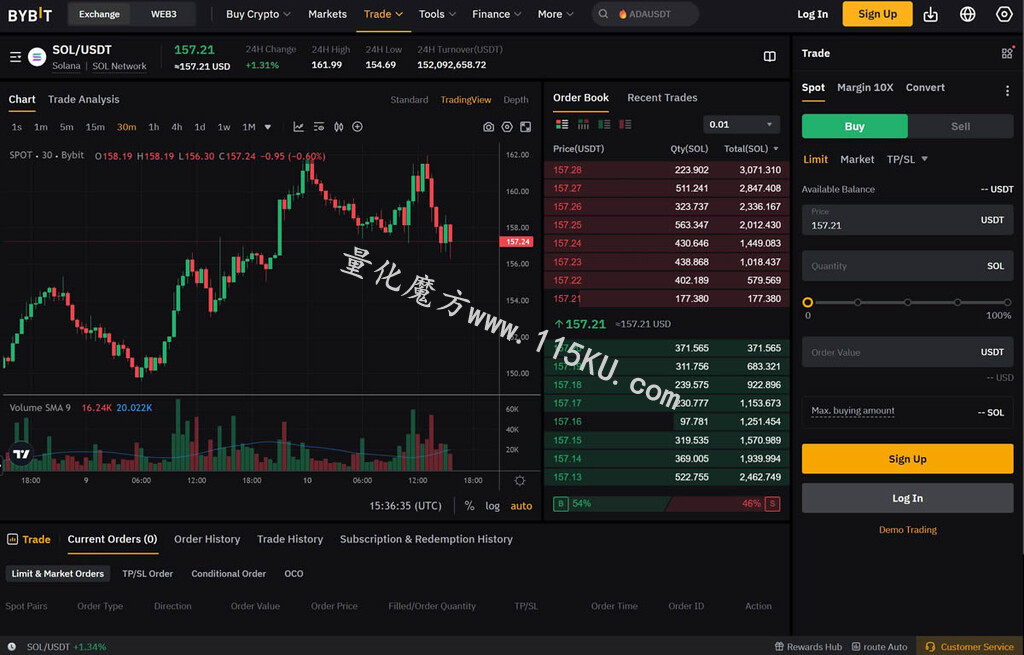Switch to Trade Analysis tab
Image resolution: width=1024 pixels, height=655 pixels.
84,99
